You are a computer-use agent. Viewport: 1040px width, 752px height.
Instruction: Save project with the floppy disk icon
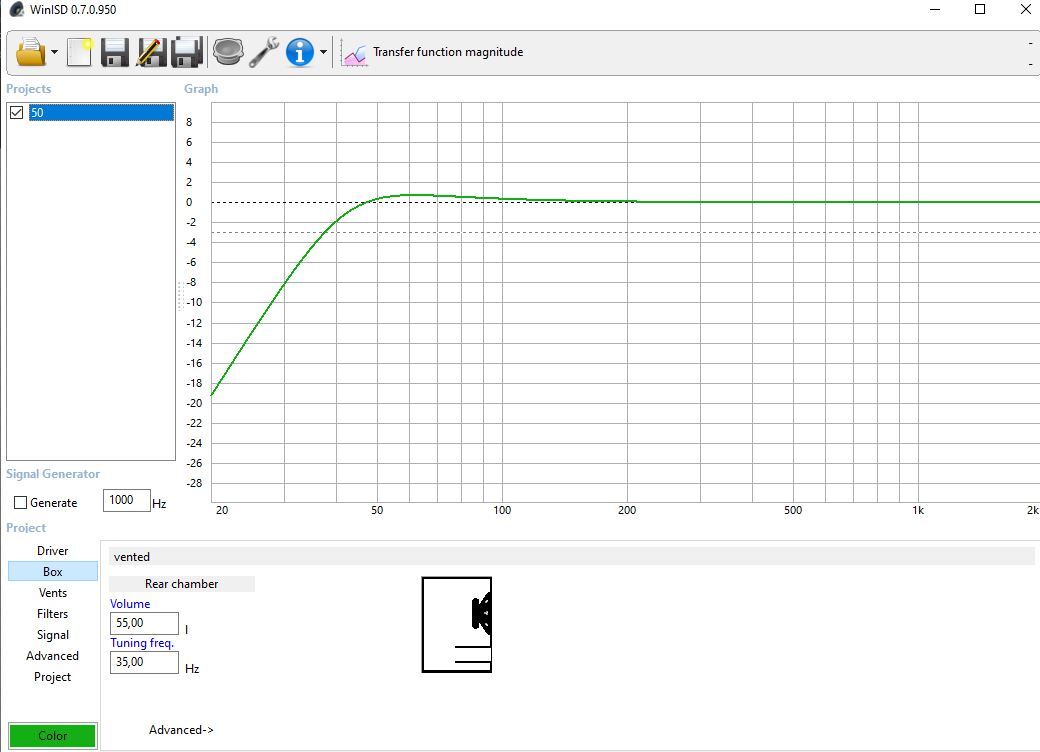[115, 52]
